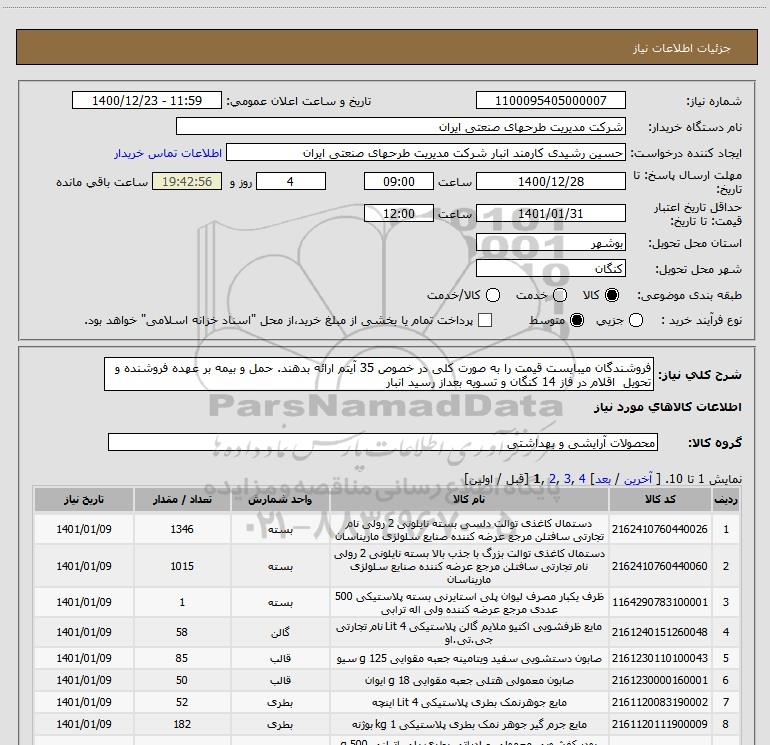
Task: Click the تاریخ نیاز column header
Action: coord(84,499)
